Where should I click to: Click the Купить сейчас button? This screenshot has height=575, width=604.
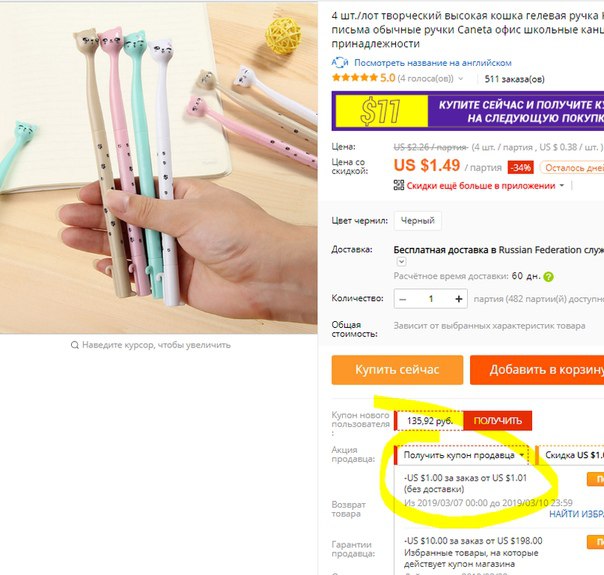(x=397, y=370)
